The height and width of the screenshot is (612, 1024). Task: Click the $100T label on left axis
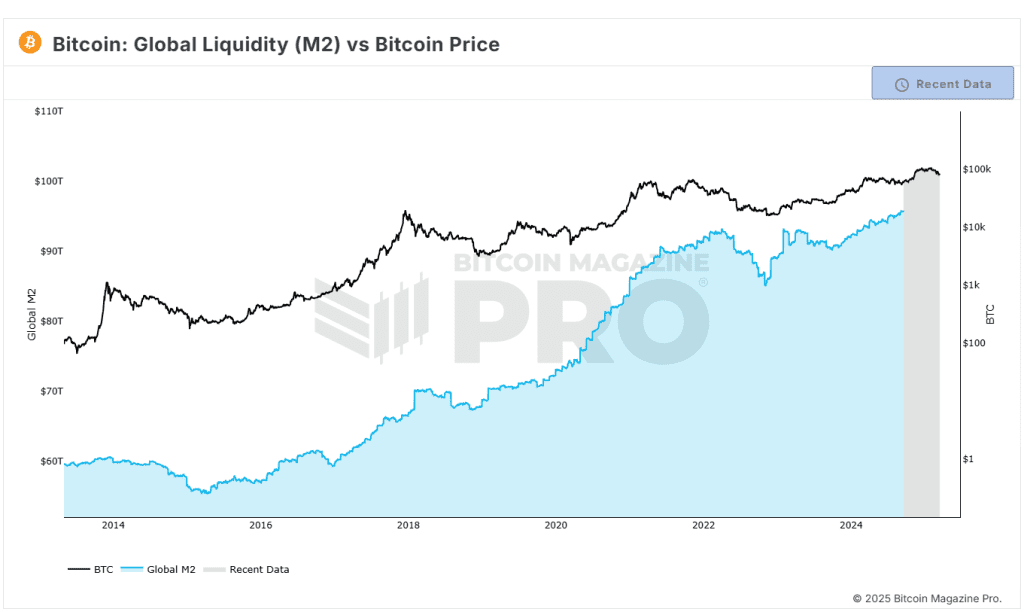49,181
